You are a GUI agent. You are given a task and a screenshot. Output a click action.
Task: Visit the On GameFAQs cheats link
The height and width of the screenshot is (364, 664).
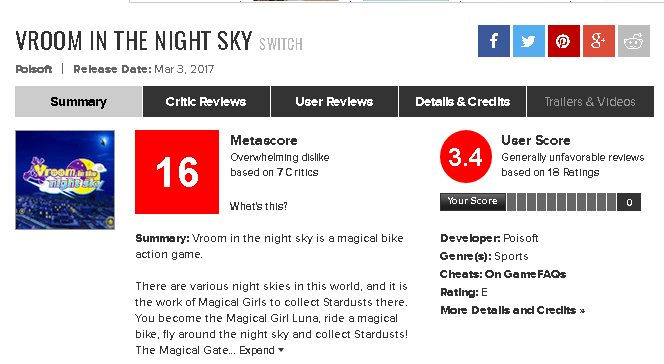click(x=525, y=274)
